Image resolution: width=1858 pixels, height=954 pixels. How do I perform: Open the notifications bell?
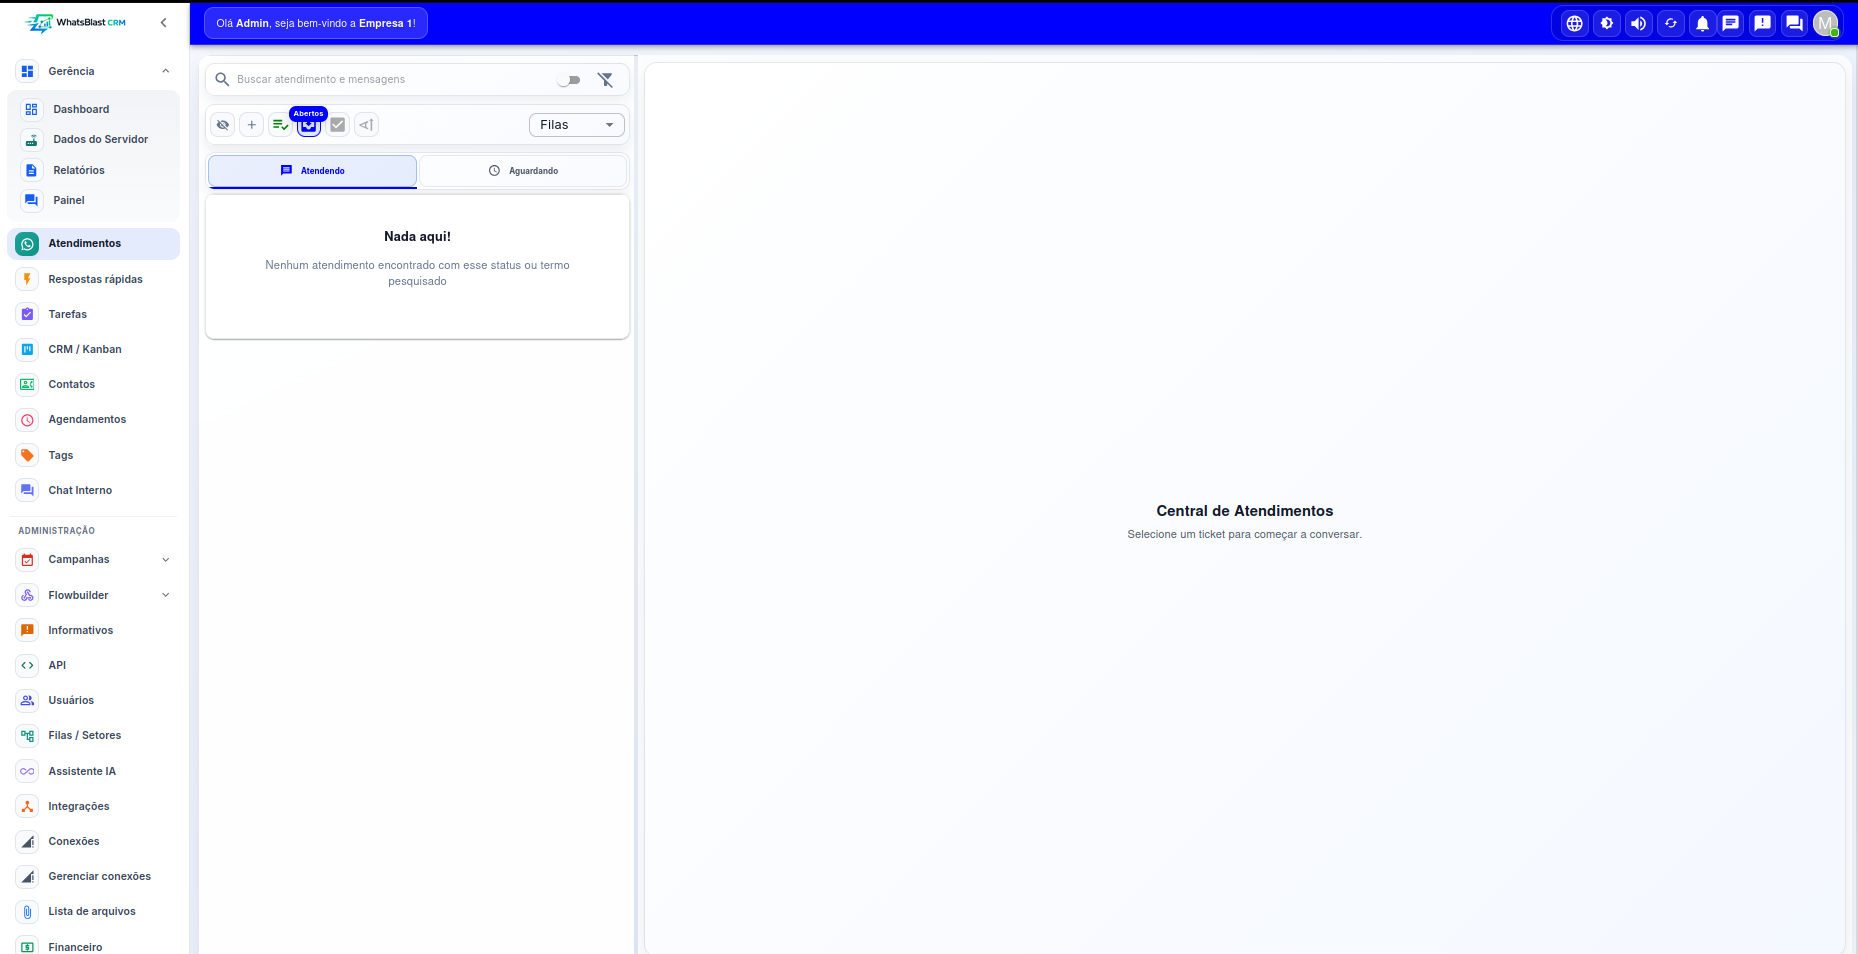coord(1702,23)
